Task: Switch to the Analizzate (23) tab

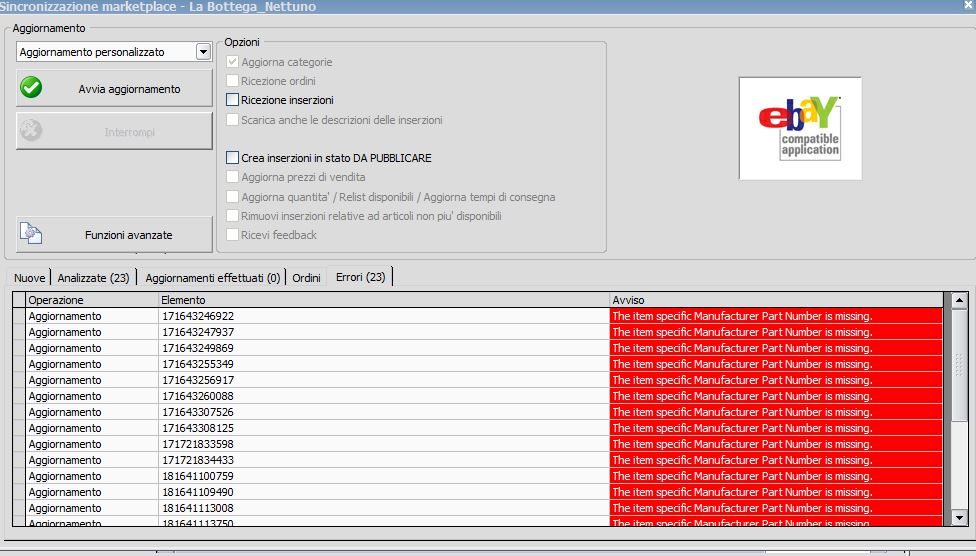Action: click(x=93, y=278)
